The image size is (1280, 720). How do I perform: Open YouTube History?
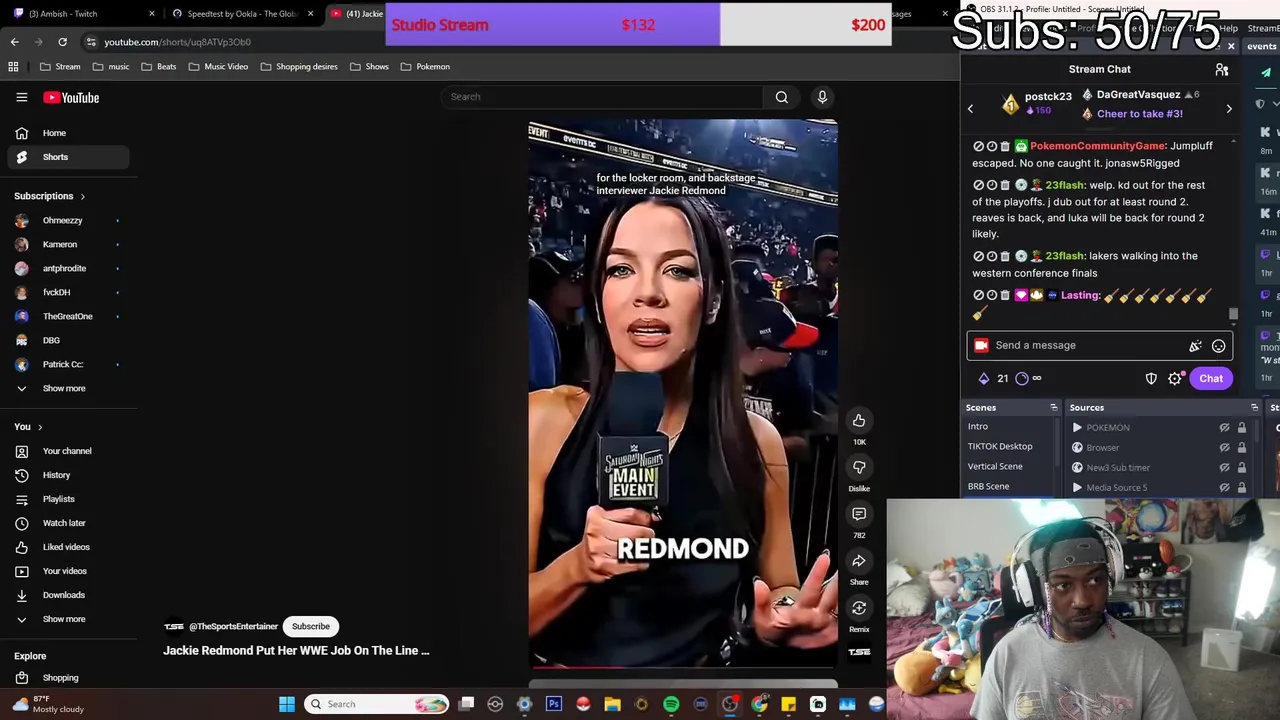tap(68, 475)
